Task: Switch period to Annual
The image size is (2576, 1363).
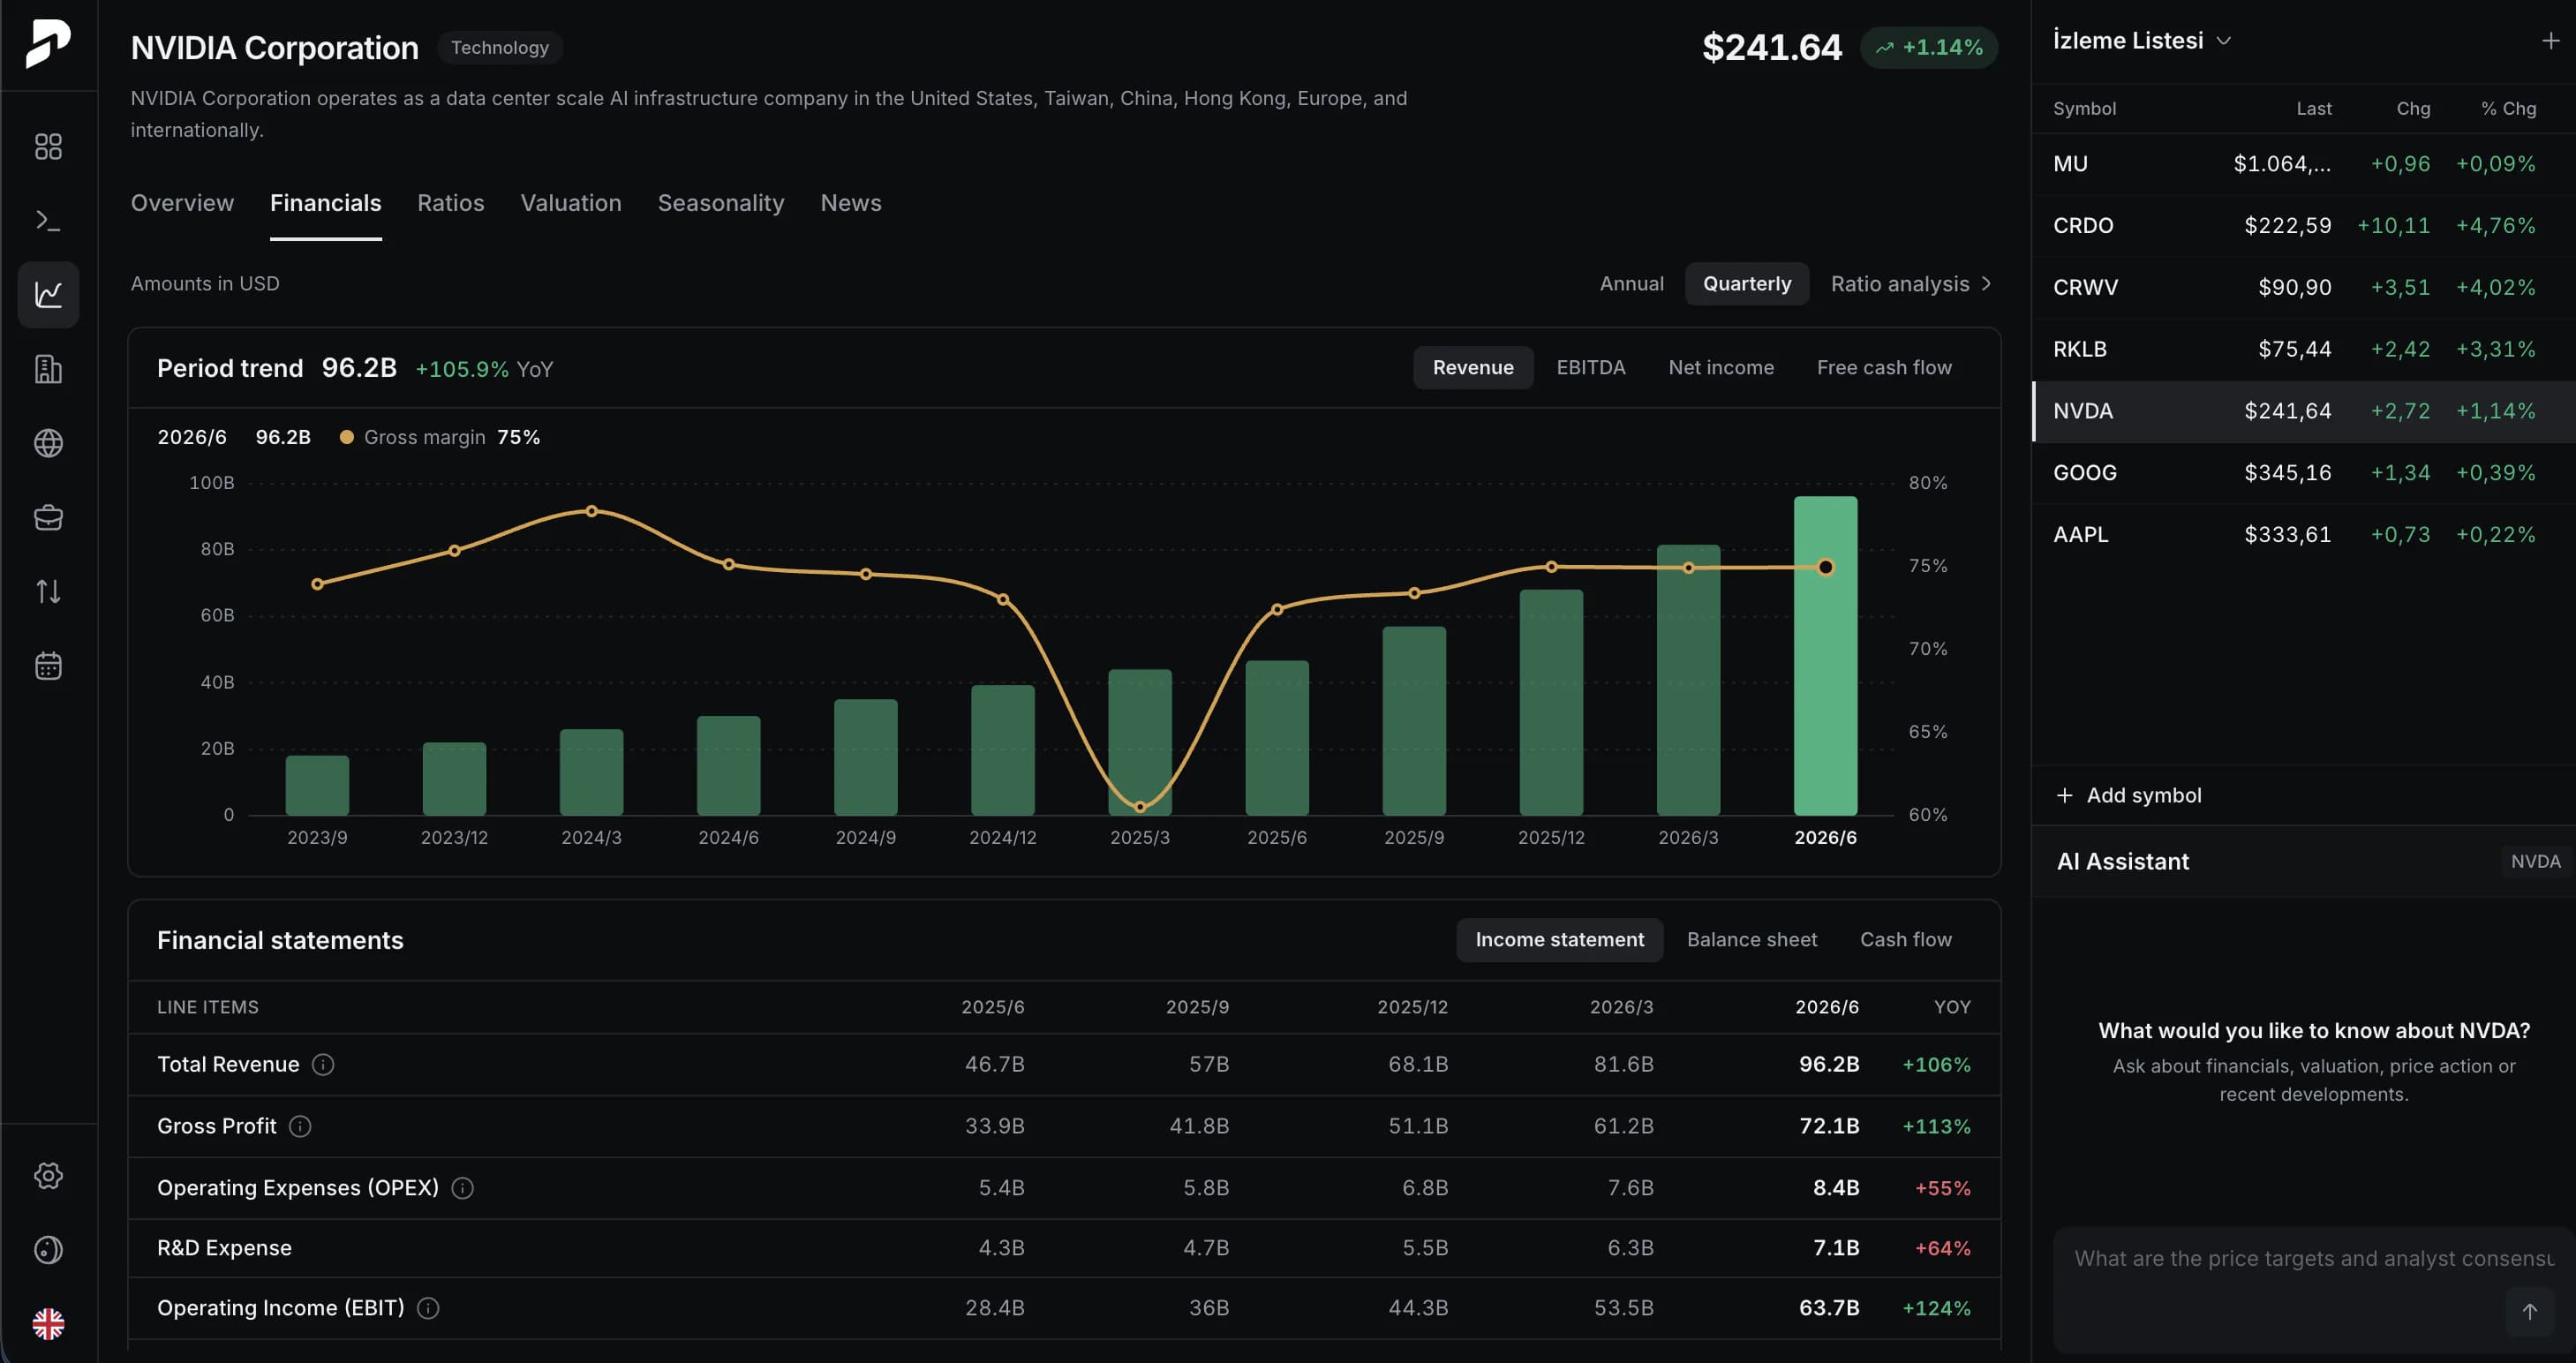Action: click(x=1631, y=284)
